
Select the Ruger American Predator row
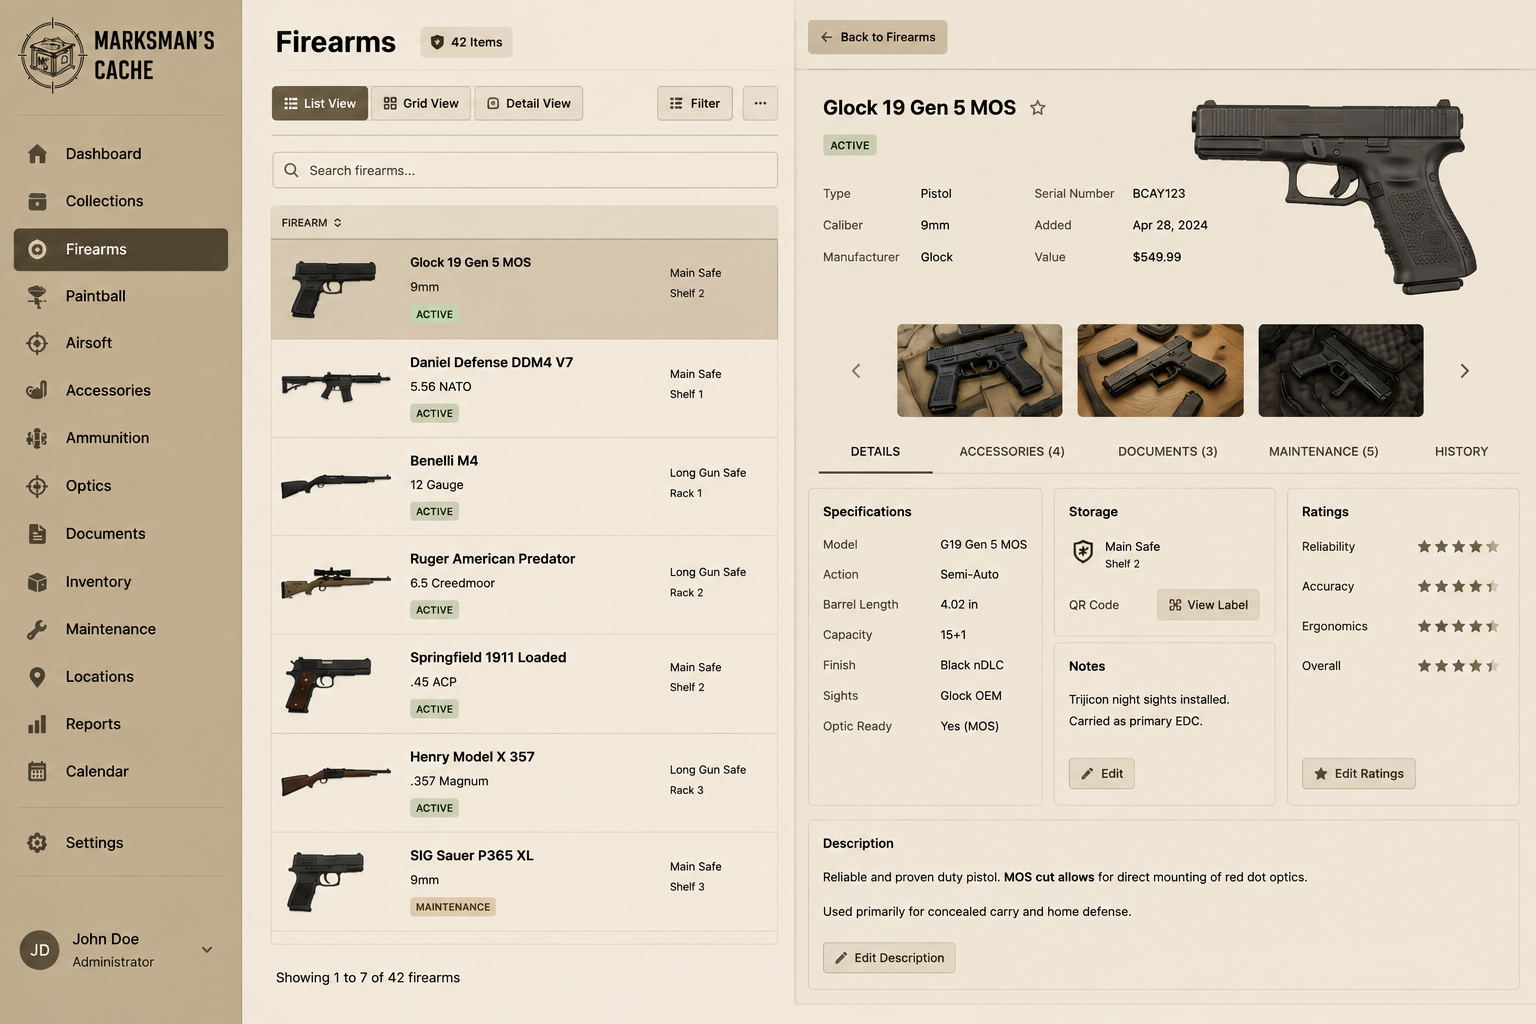[x=524, y=585]
